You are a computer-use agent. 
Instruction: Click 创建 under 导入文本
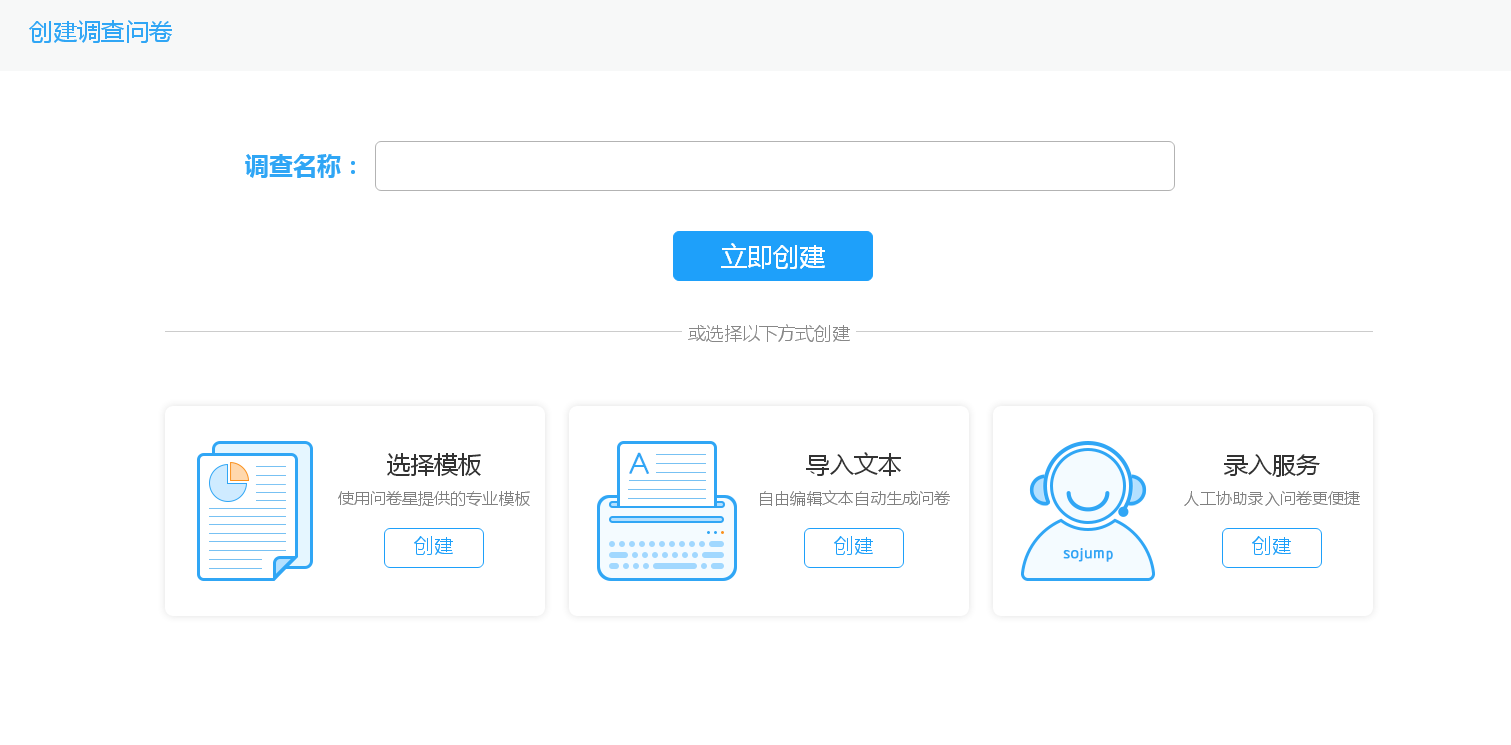854,548
